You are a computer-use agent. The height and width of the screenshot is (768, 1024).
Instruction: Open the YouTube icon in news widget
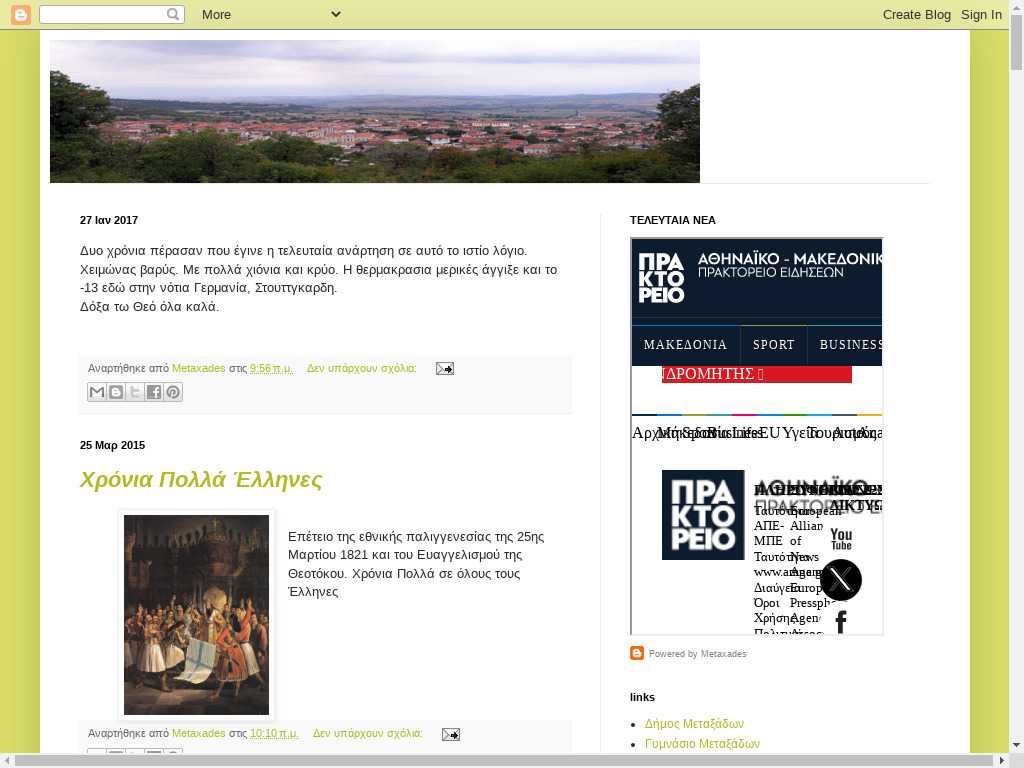click(841, 539)
